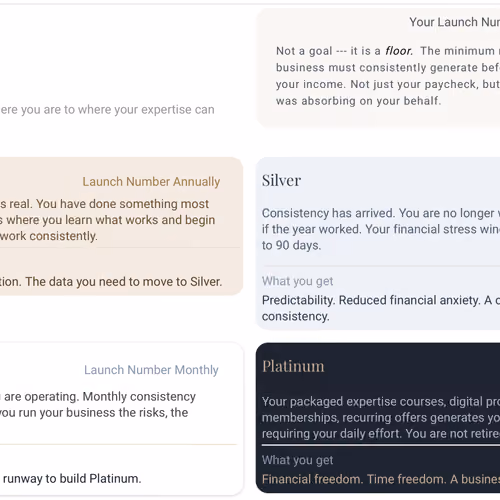This screenshot has width=500, height=500.
Task: Click Predictability. Reduced financial anxiety text
Action: pyautogui.click(x=381, y=308)
